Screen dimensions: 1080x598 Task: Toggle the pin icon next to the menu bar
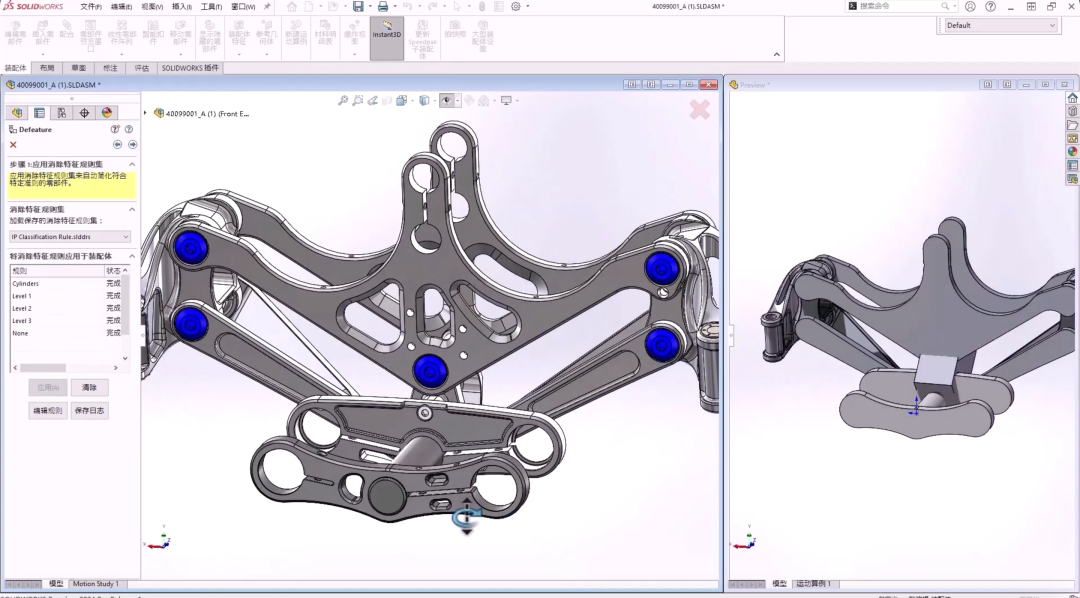tap(267, 6)
